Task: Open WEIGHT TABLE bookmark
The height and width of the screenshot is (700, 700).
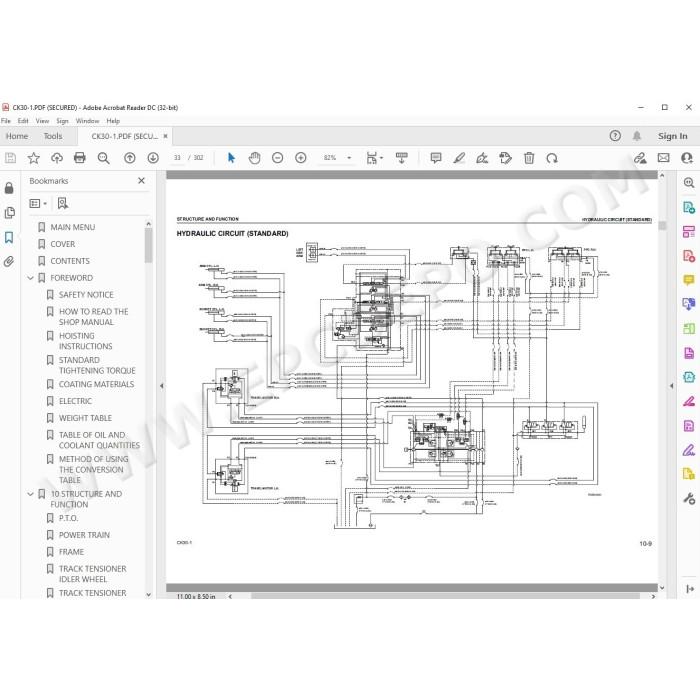Action: pos(85,418)
